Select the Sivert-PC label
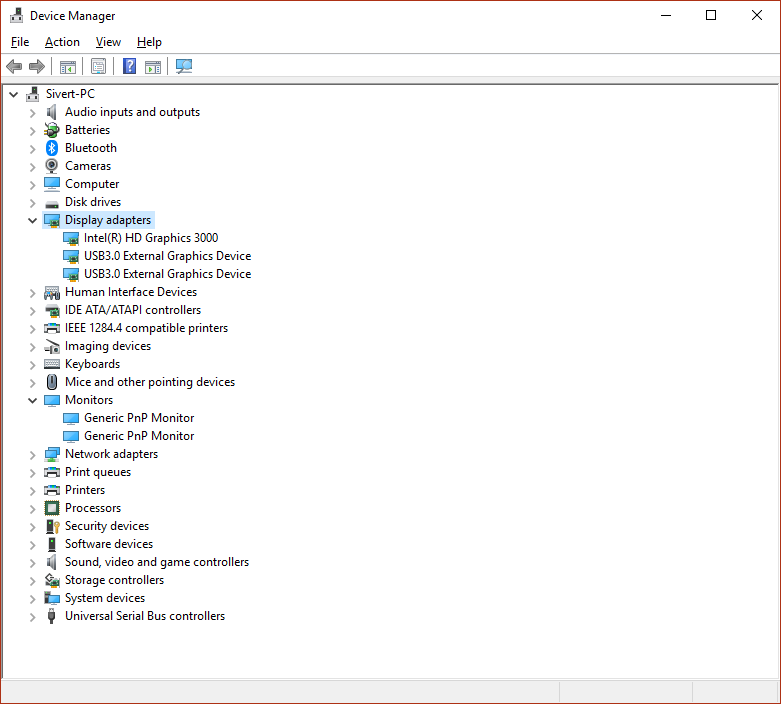 point(70,94)
